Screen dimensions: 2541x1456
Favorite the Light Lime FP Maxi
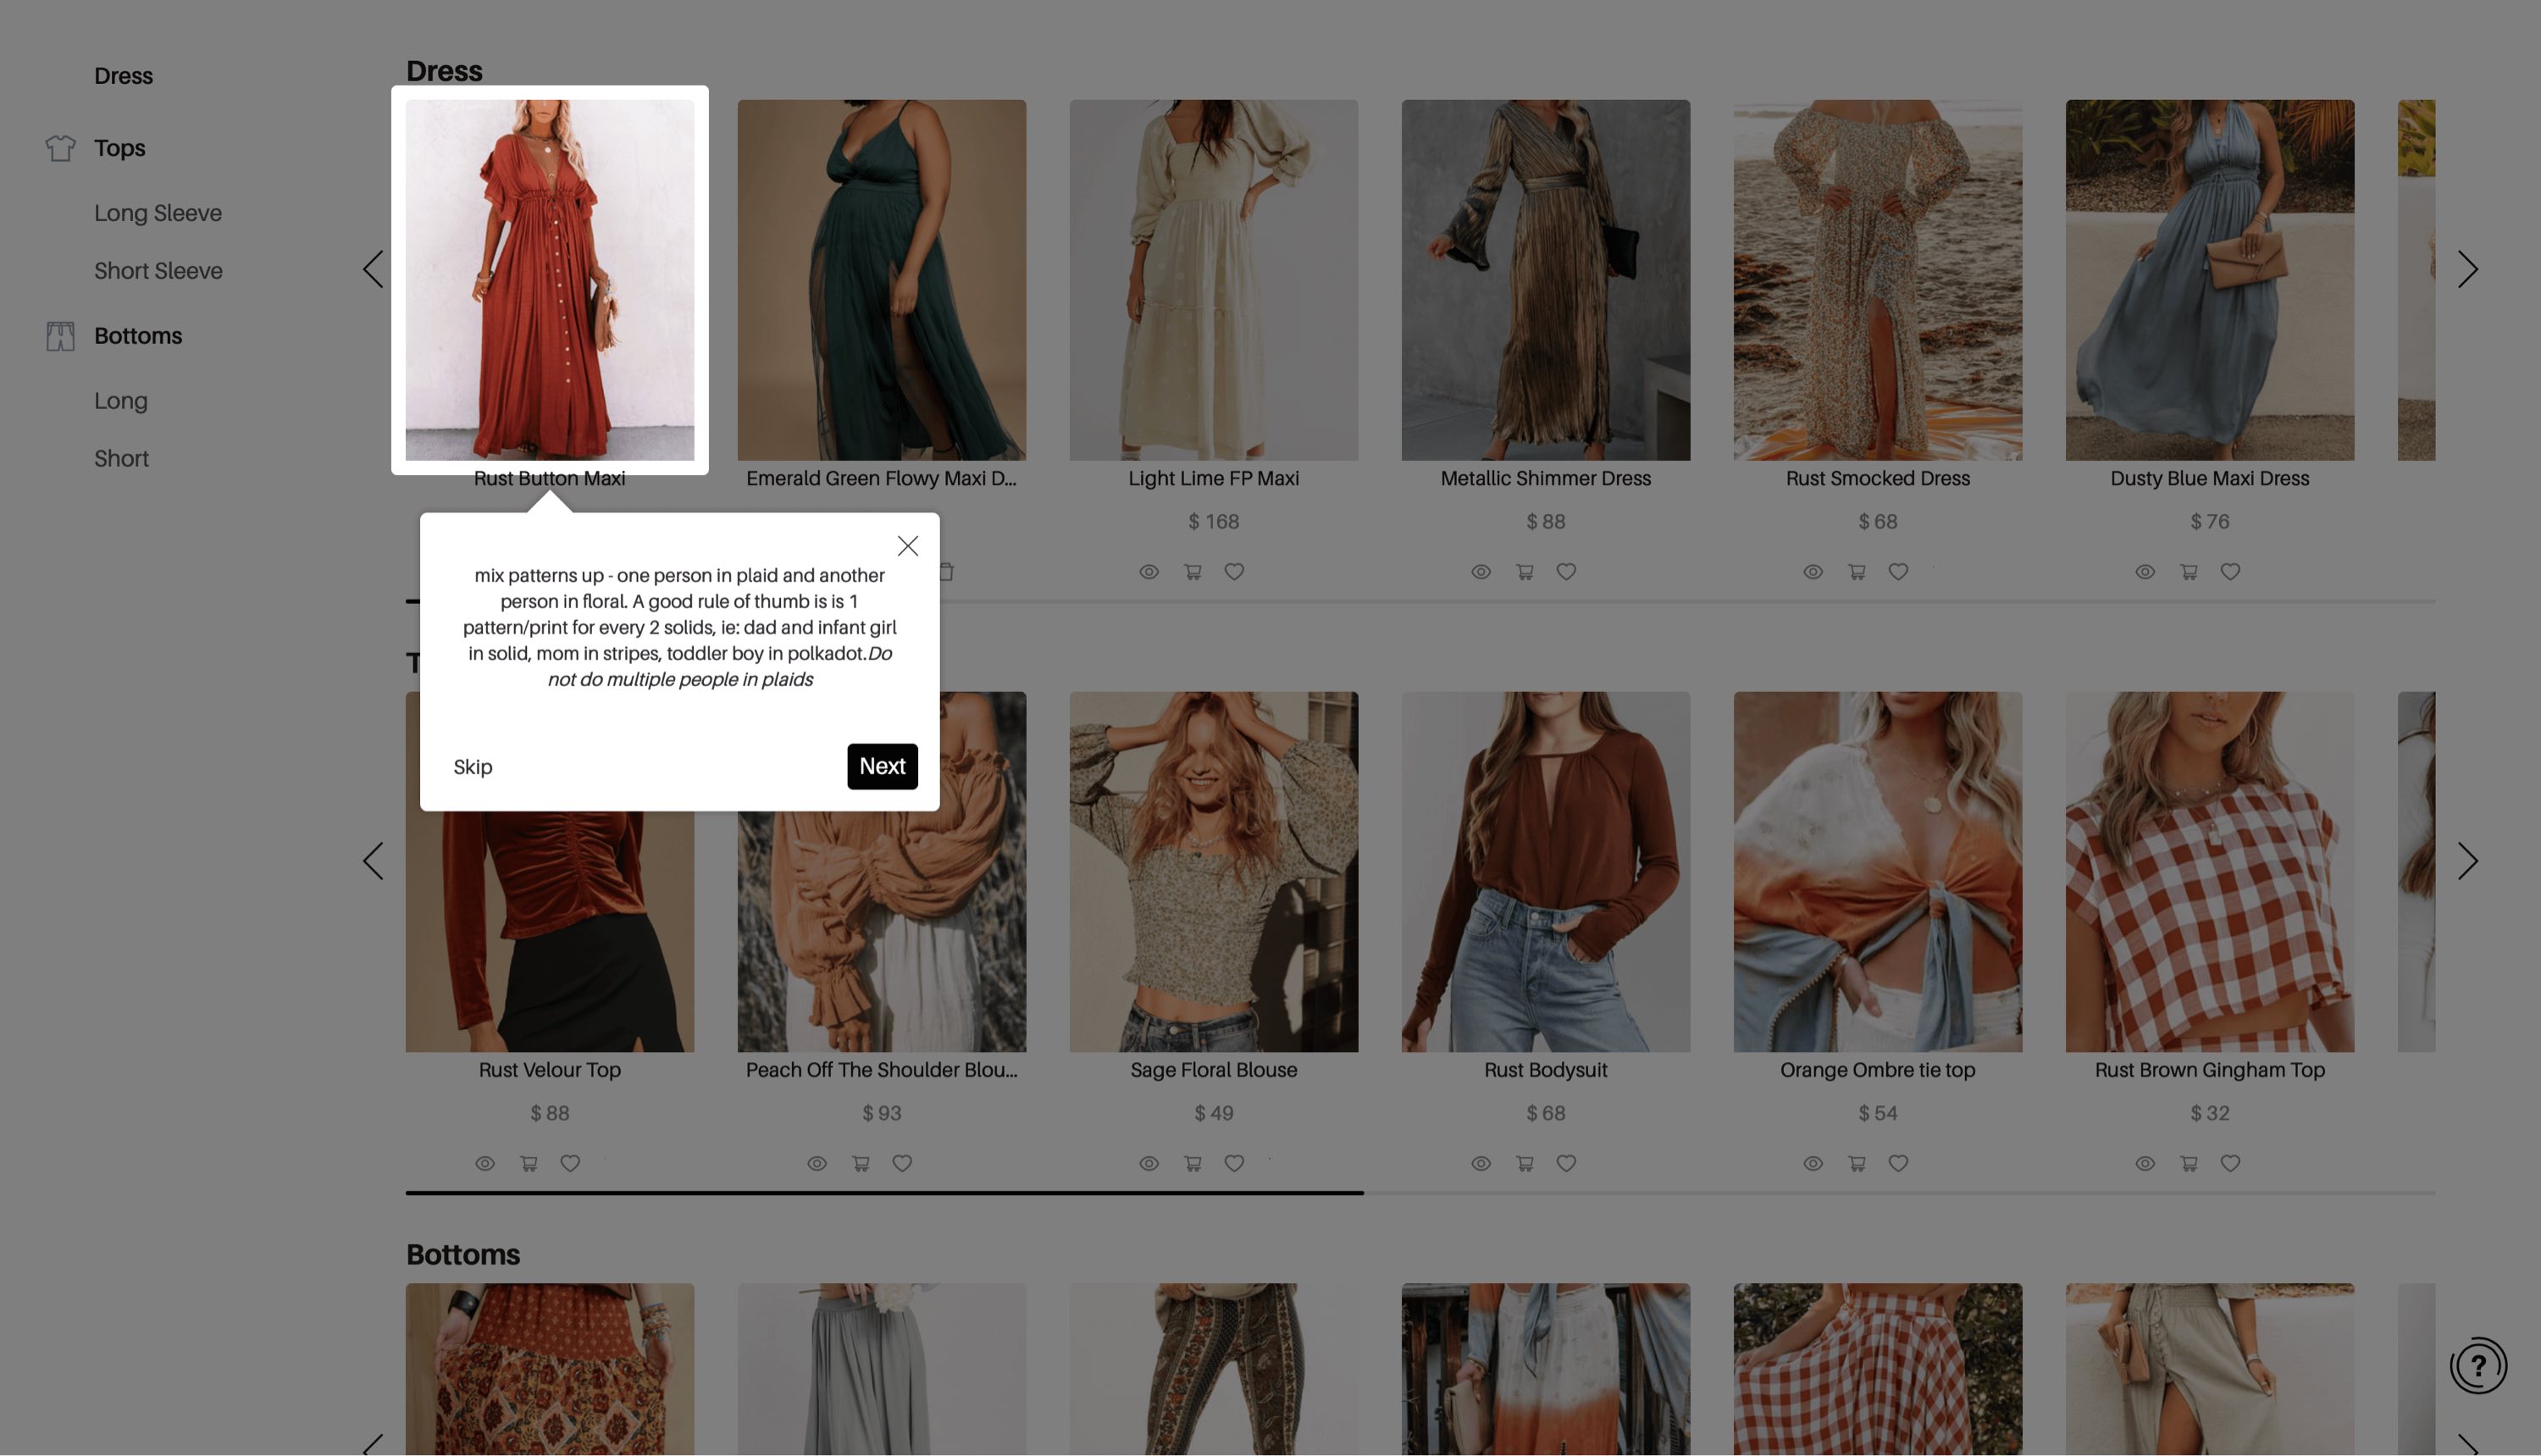pos(1234,572)
